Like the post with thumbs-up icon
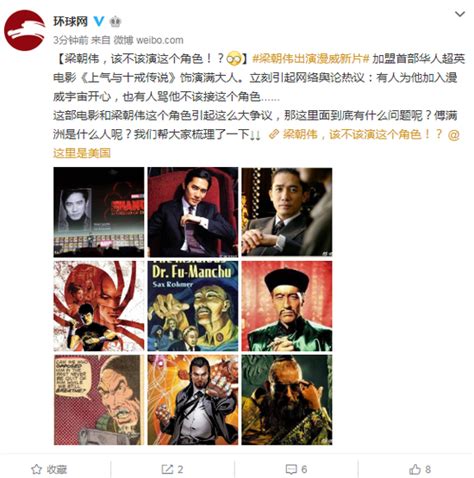474x478 pixels. 415,470
